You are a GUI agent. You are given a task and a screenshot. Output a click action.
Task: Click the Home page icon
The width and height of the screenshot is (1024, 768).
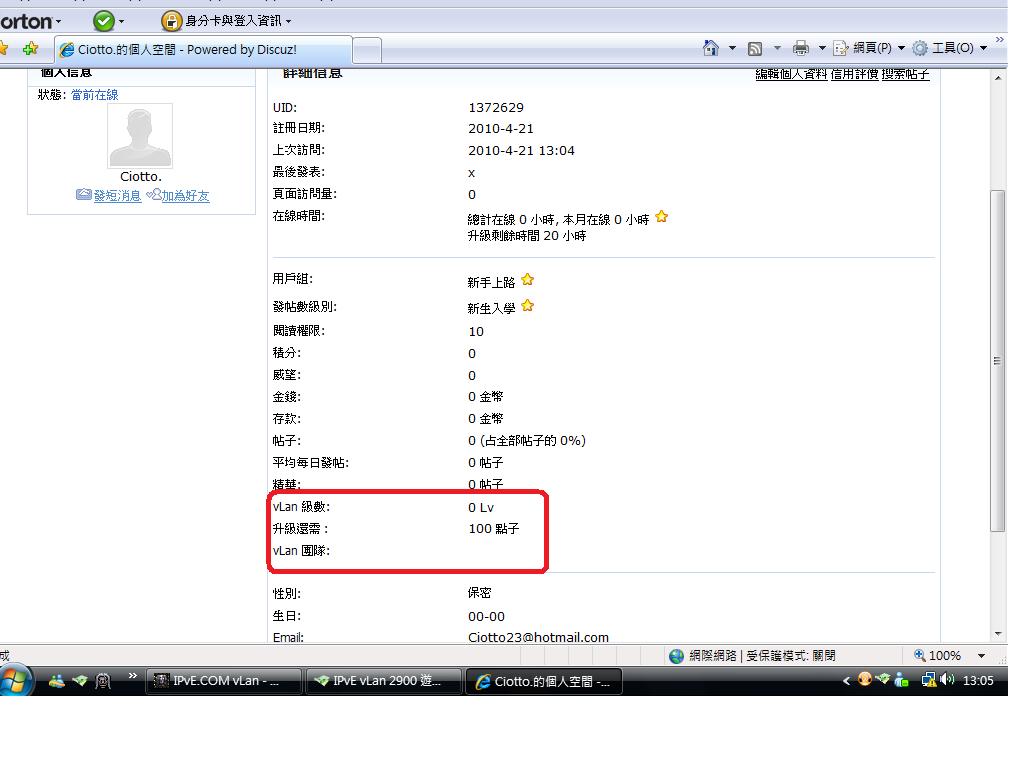pyautogui.click(x=711, y=48)
